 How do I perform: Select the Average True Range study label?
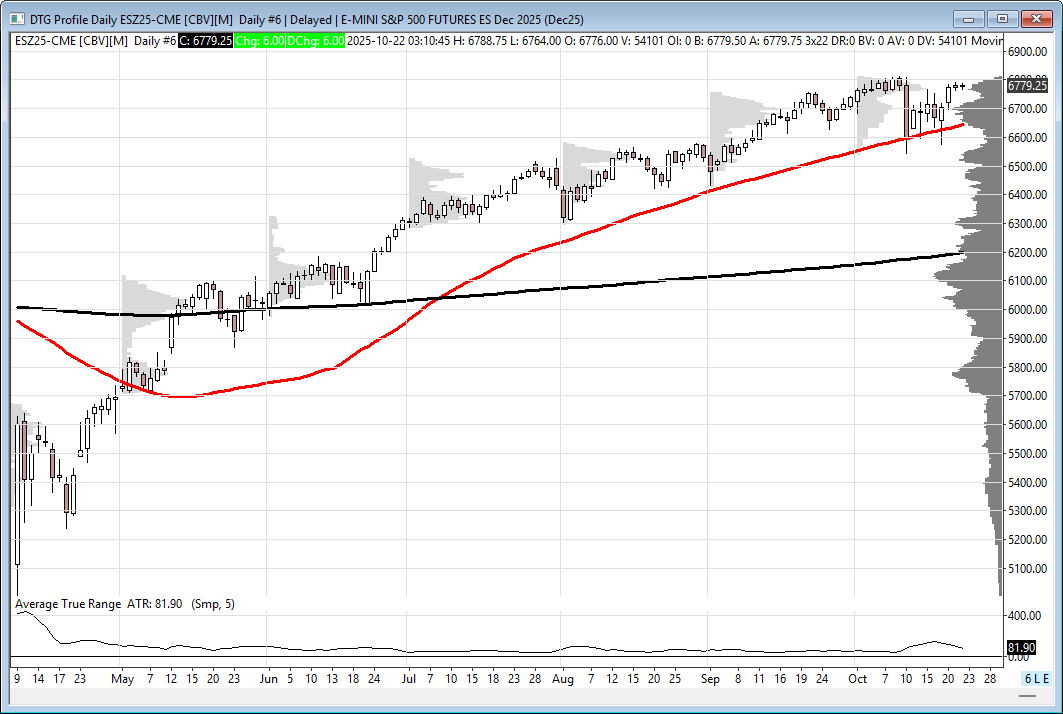(68, 604)
